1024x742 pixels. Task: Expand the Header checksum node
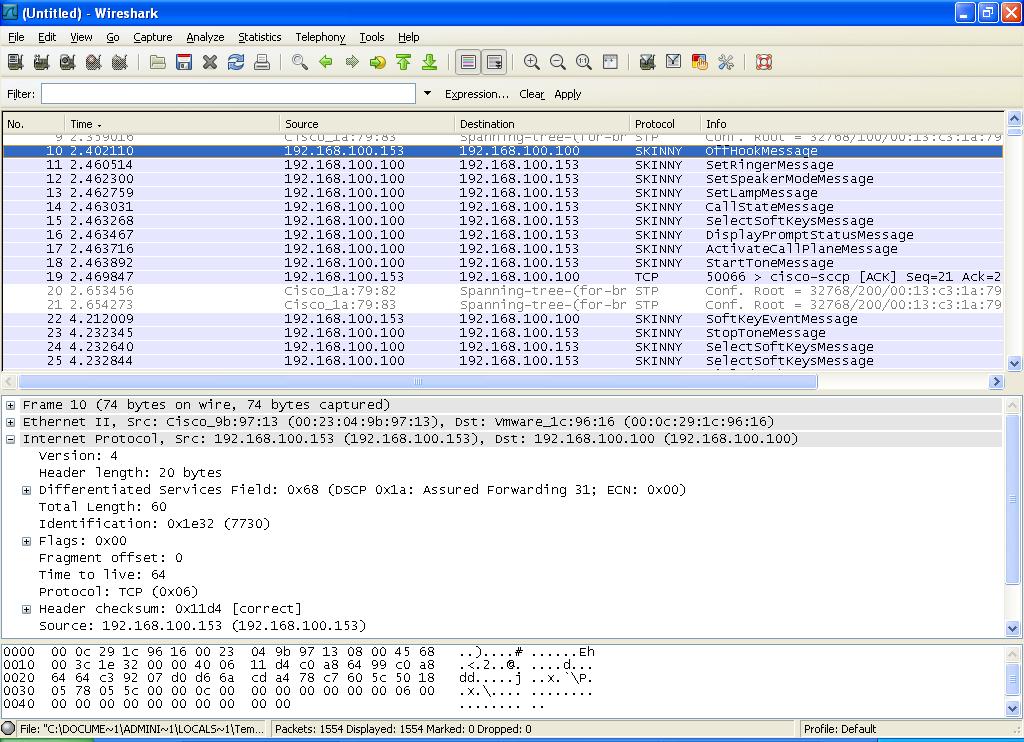tap(27, 609)
